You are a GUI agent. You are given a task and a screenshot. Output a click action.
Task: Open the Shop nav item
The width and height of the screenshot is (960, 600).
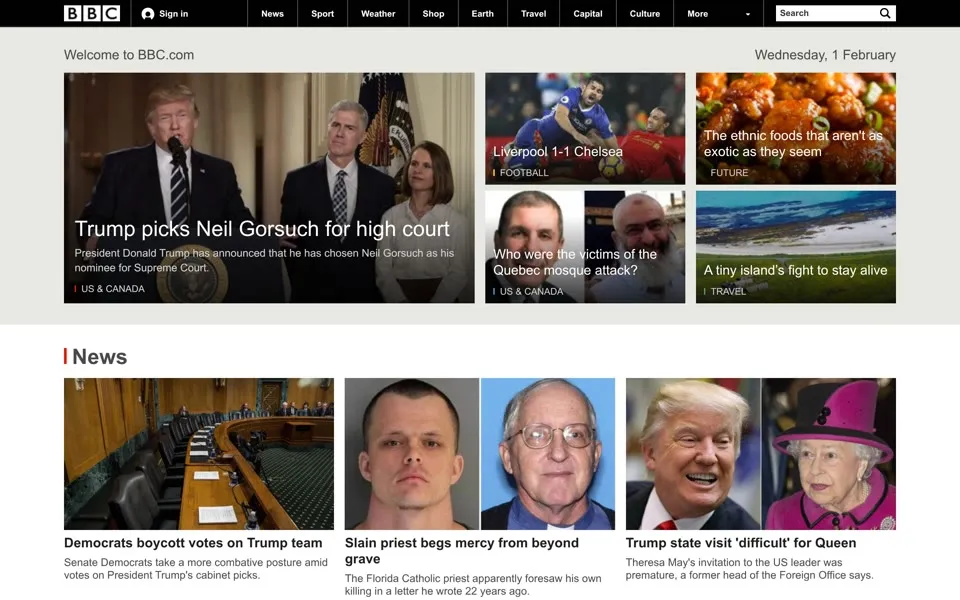click(433, 13)
